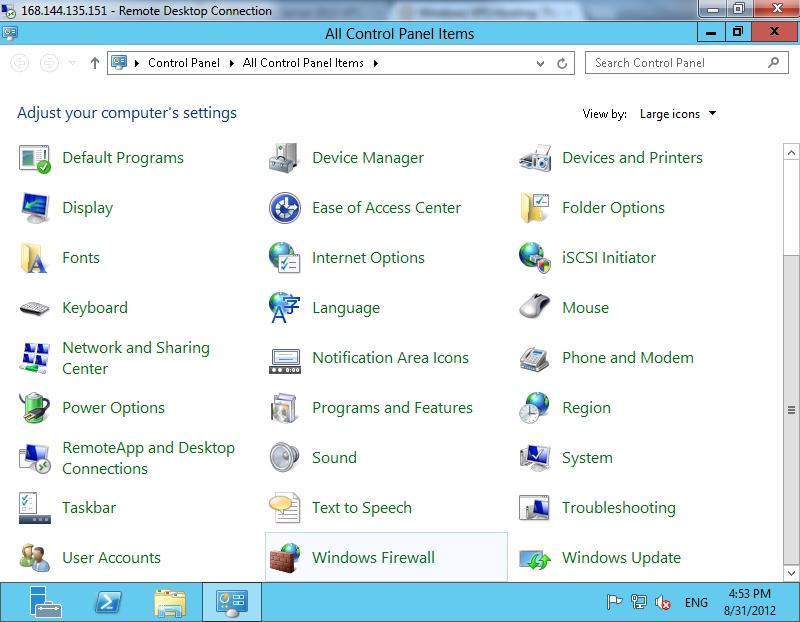Expand the address bar history dropdown
This screenshot has width=800, height=622.
(x=540, y=63)
